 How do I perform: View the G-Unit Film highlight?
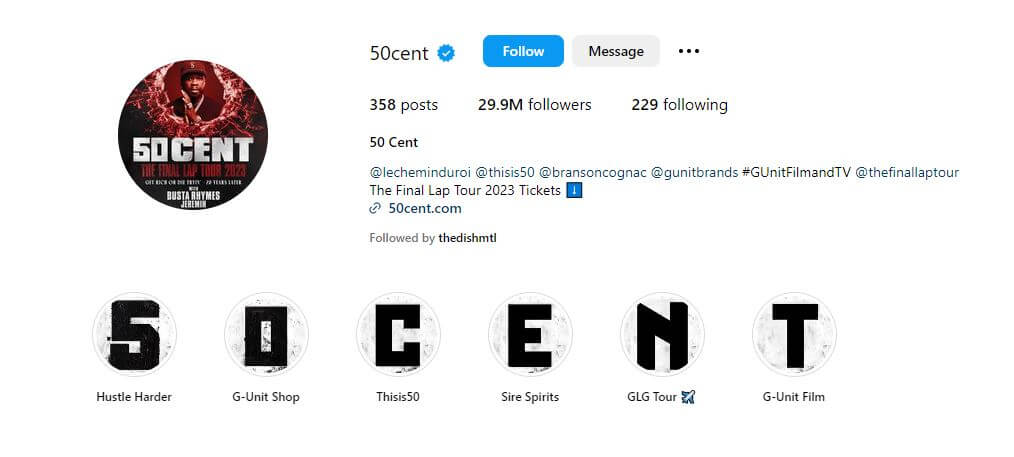pos(793,334)
